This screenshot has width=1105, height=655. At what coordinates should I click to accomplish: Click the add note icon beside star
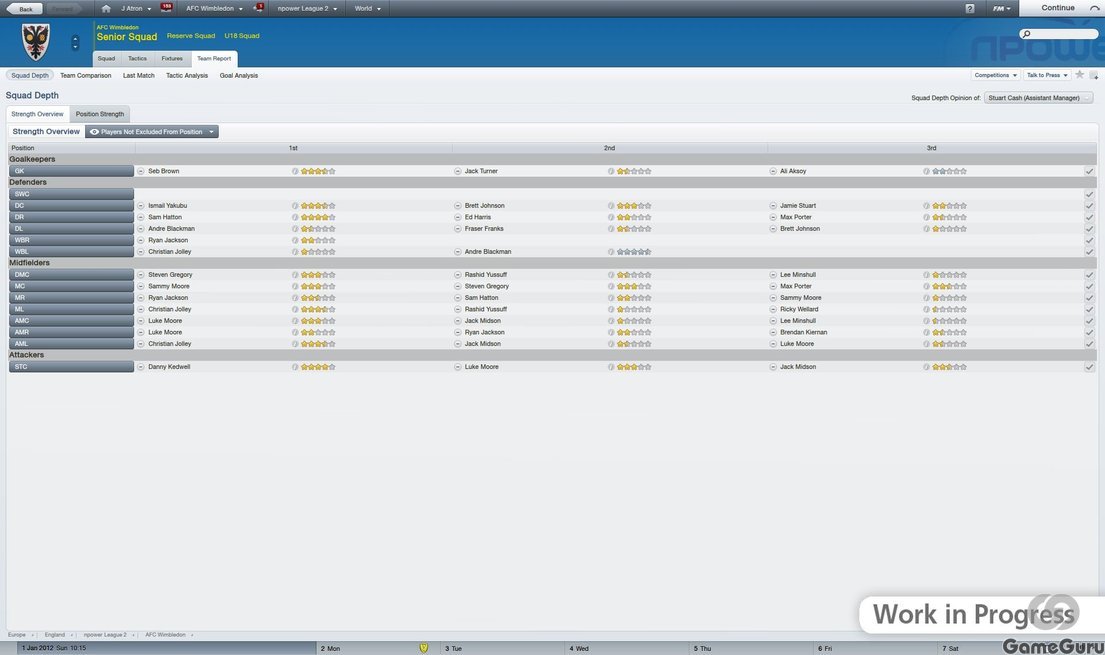pyautogui.click(x=1093, y=75)
